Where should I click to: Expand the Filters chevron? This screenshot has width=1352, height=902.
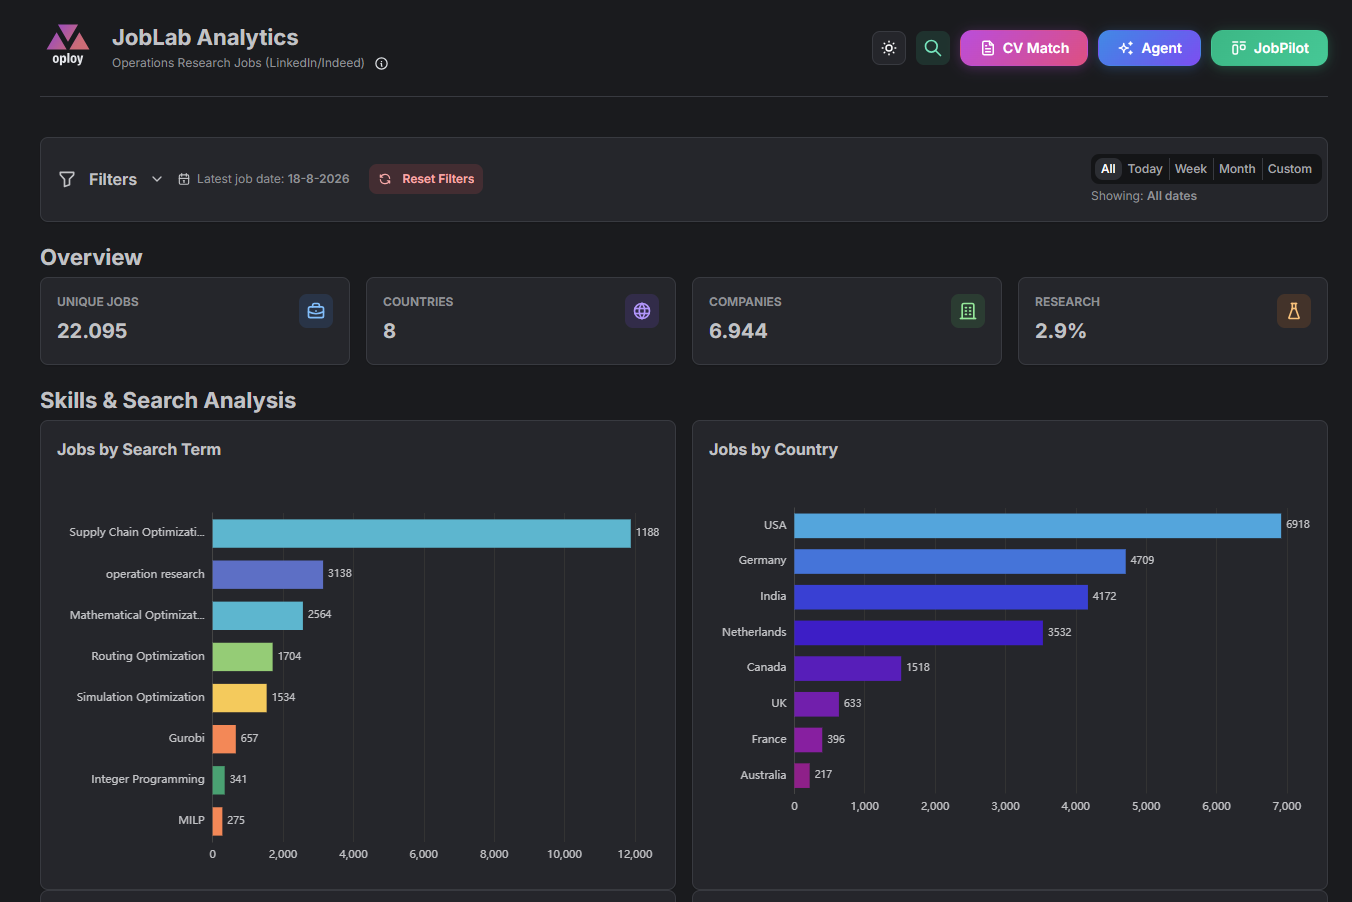click(x=157, y=179)
